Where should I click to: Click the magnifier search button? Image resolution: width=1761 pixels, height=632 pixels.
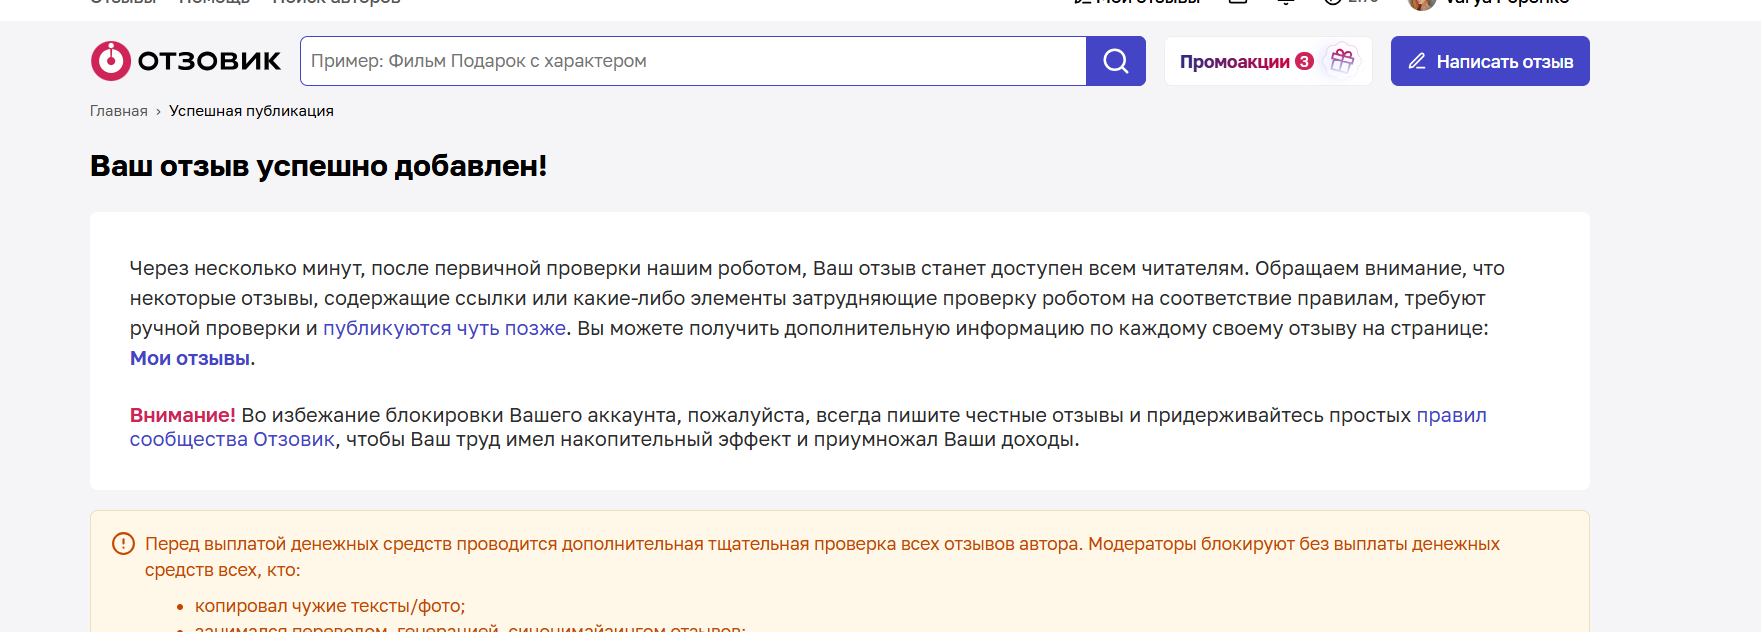pyautogui.click(x=1116, y=61)
